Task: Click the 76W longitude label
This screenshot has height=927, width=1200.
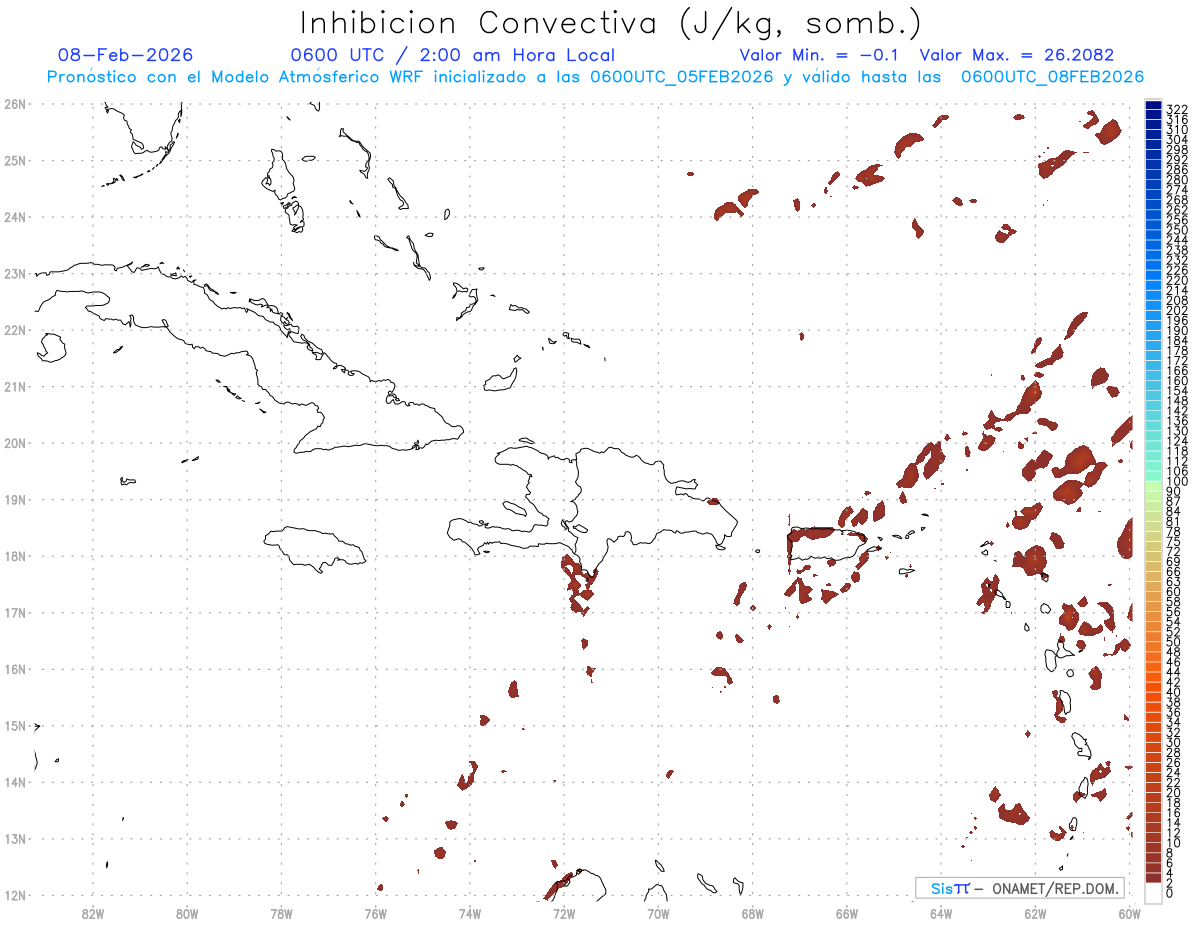Action: pyautogui.click(x=376, y=913)
